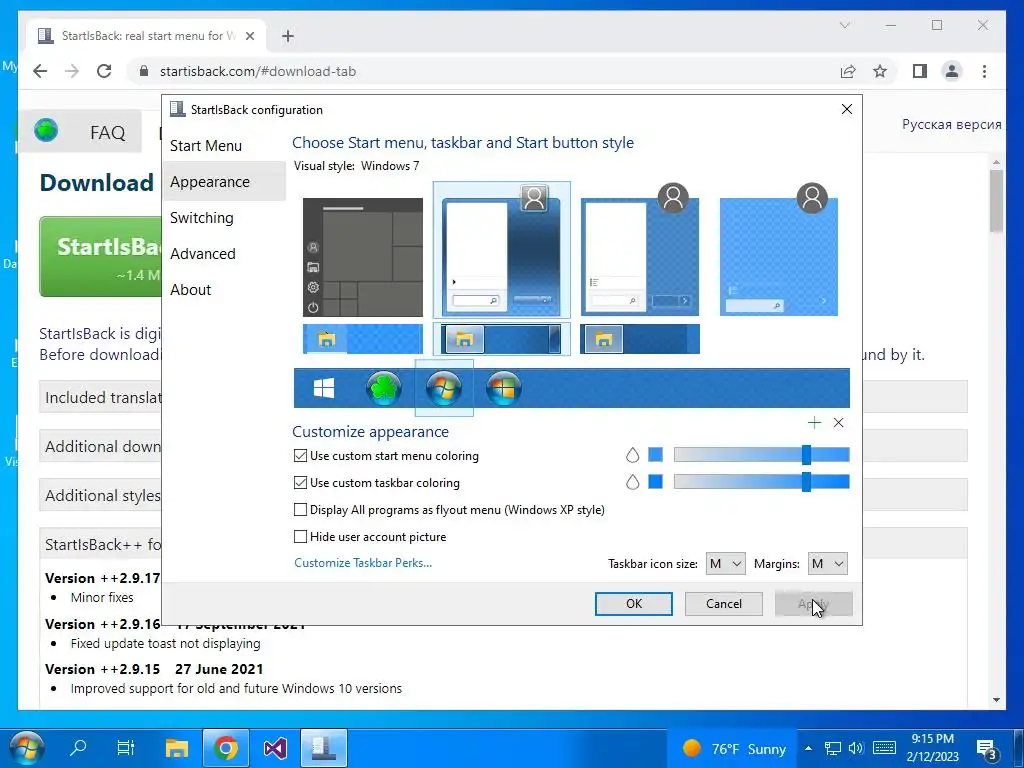The image size is (1024, 768).
Task: Open the Appearance settings section
Action: click(x=224, y=182)
